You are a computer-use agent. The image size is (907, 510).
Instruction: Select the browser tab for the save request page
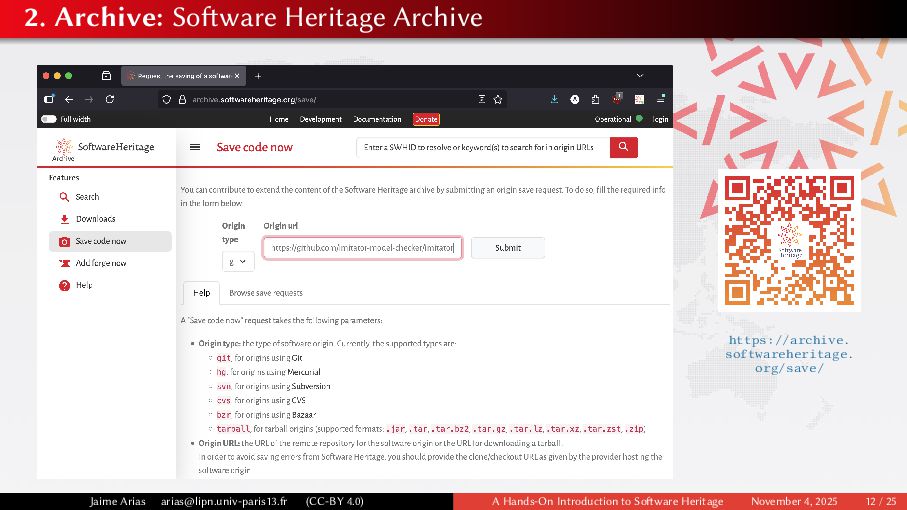[183, 76]
